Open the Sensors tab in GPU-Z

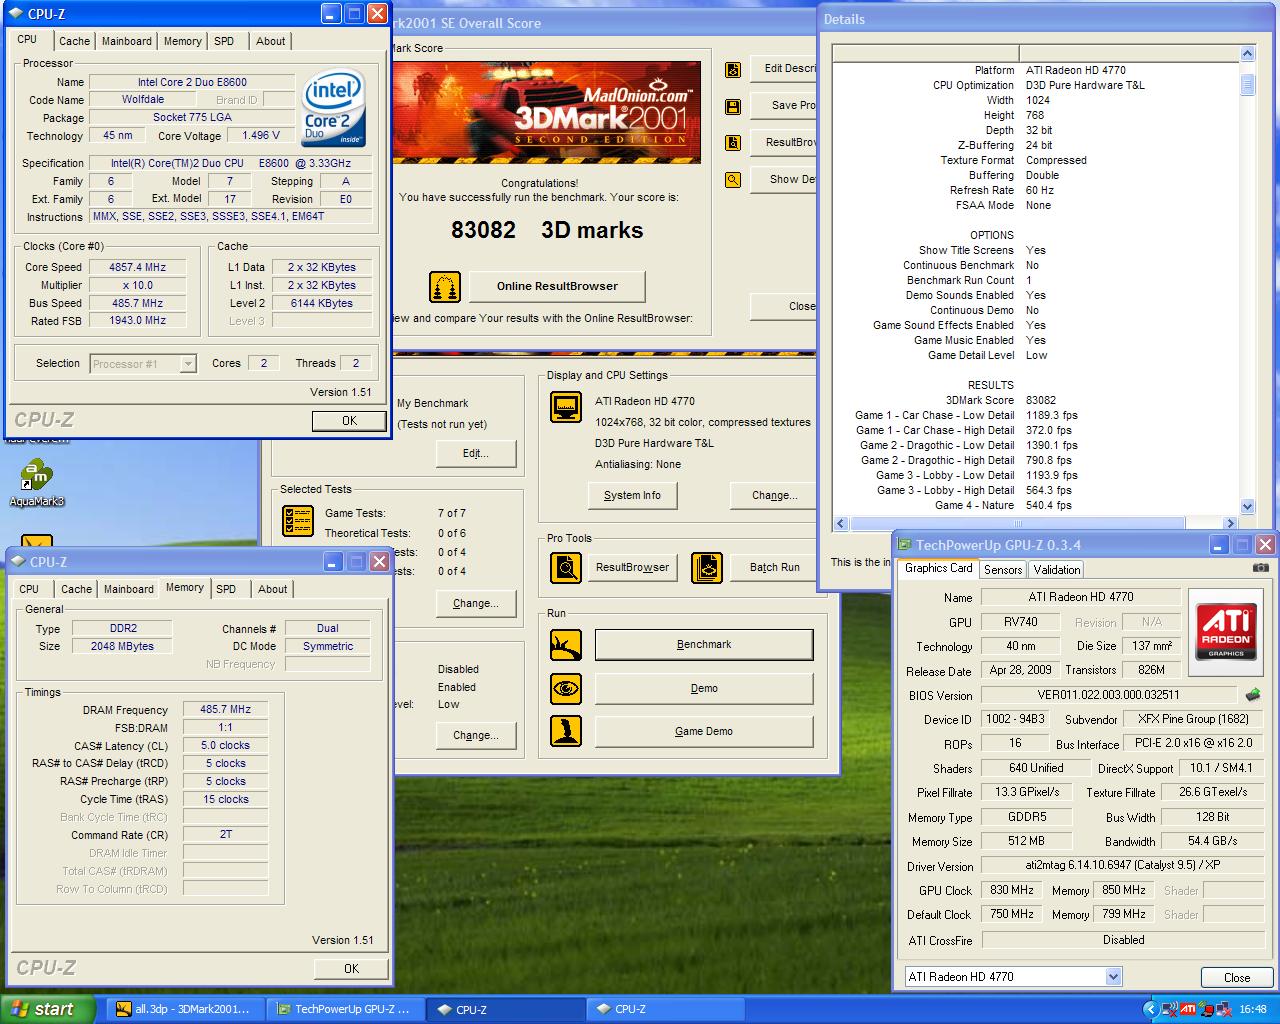[x=1003, y=570]
